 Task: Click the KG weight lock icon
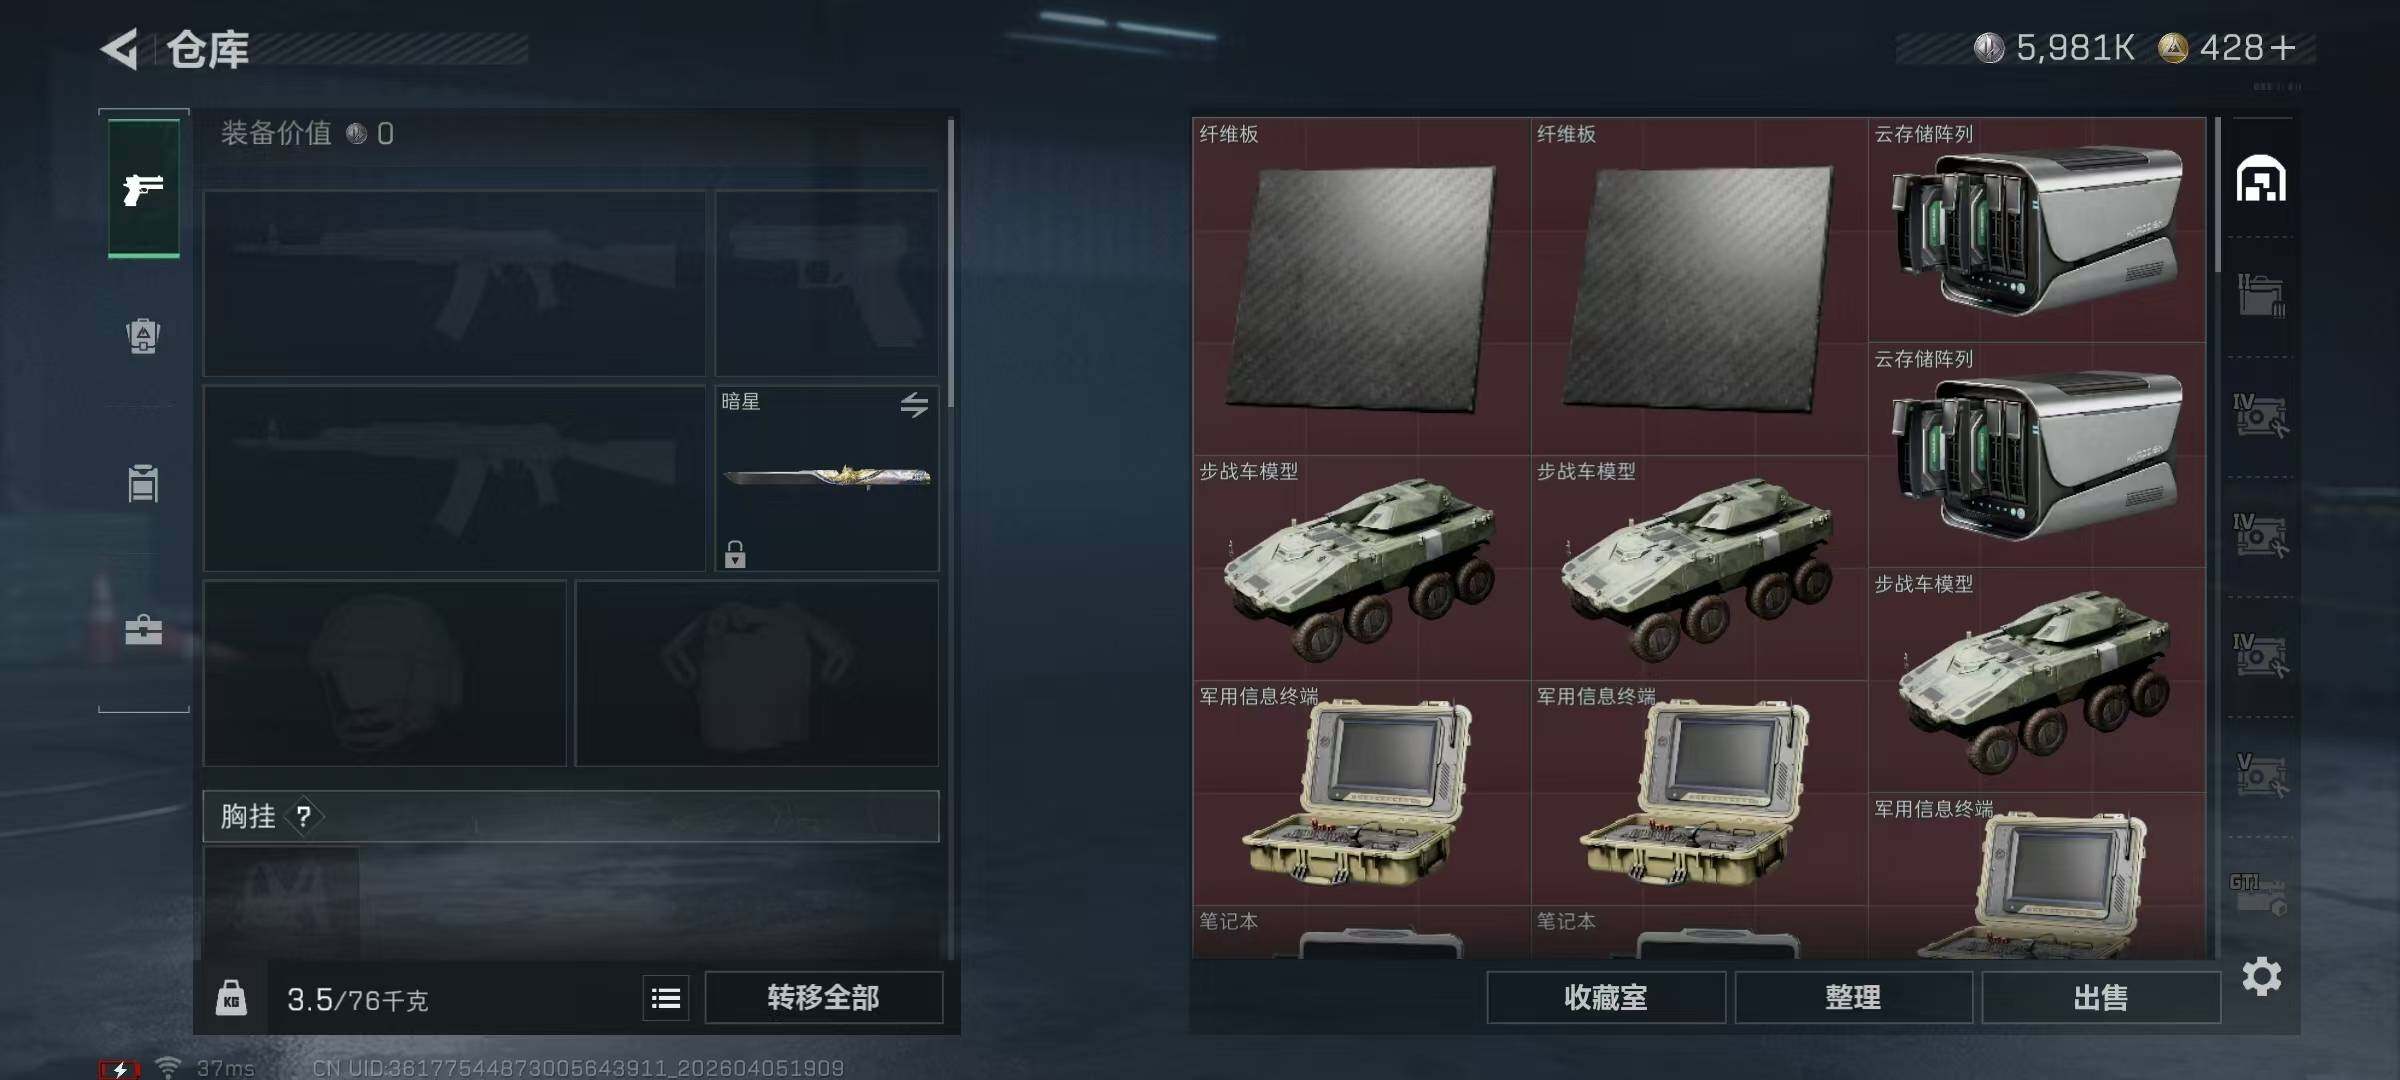231,998
